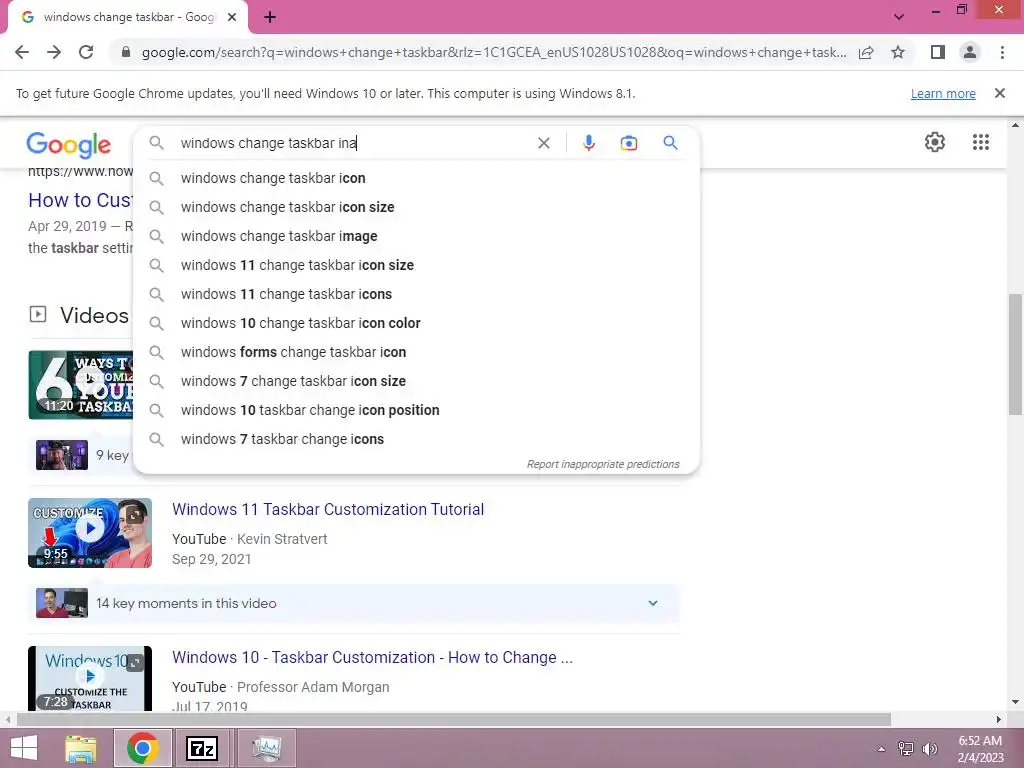Open Chrome's three-dot menu
Image resolution: width=1024 pixels, height=768 pixels.
pos(1002,52)
